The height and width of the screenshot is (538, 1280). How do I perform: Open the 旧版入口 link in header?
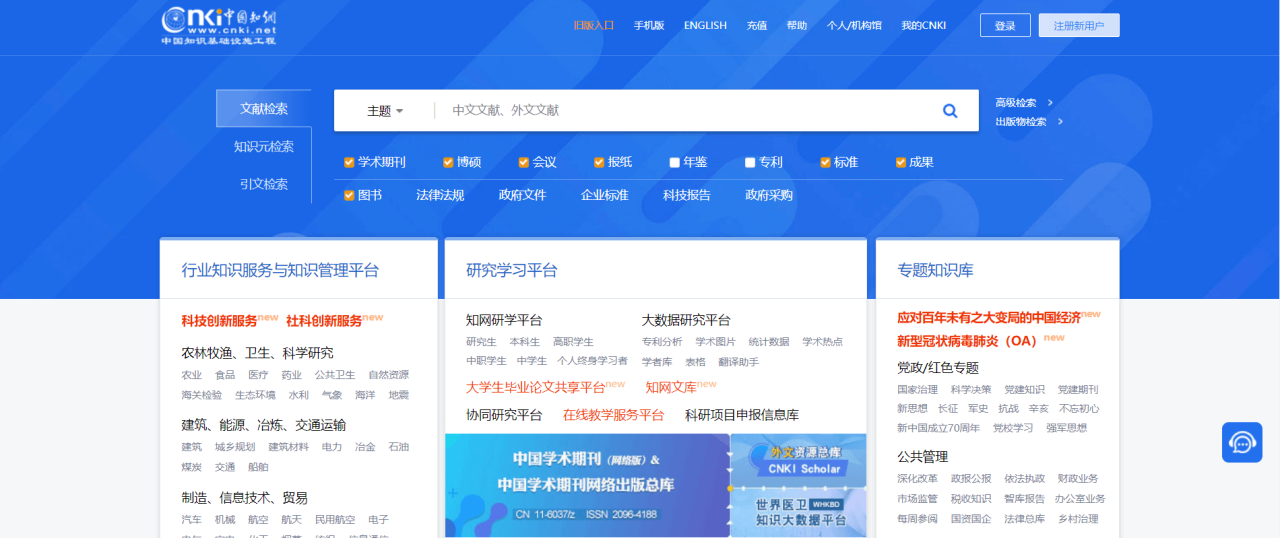click(x=593, y=26)
